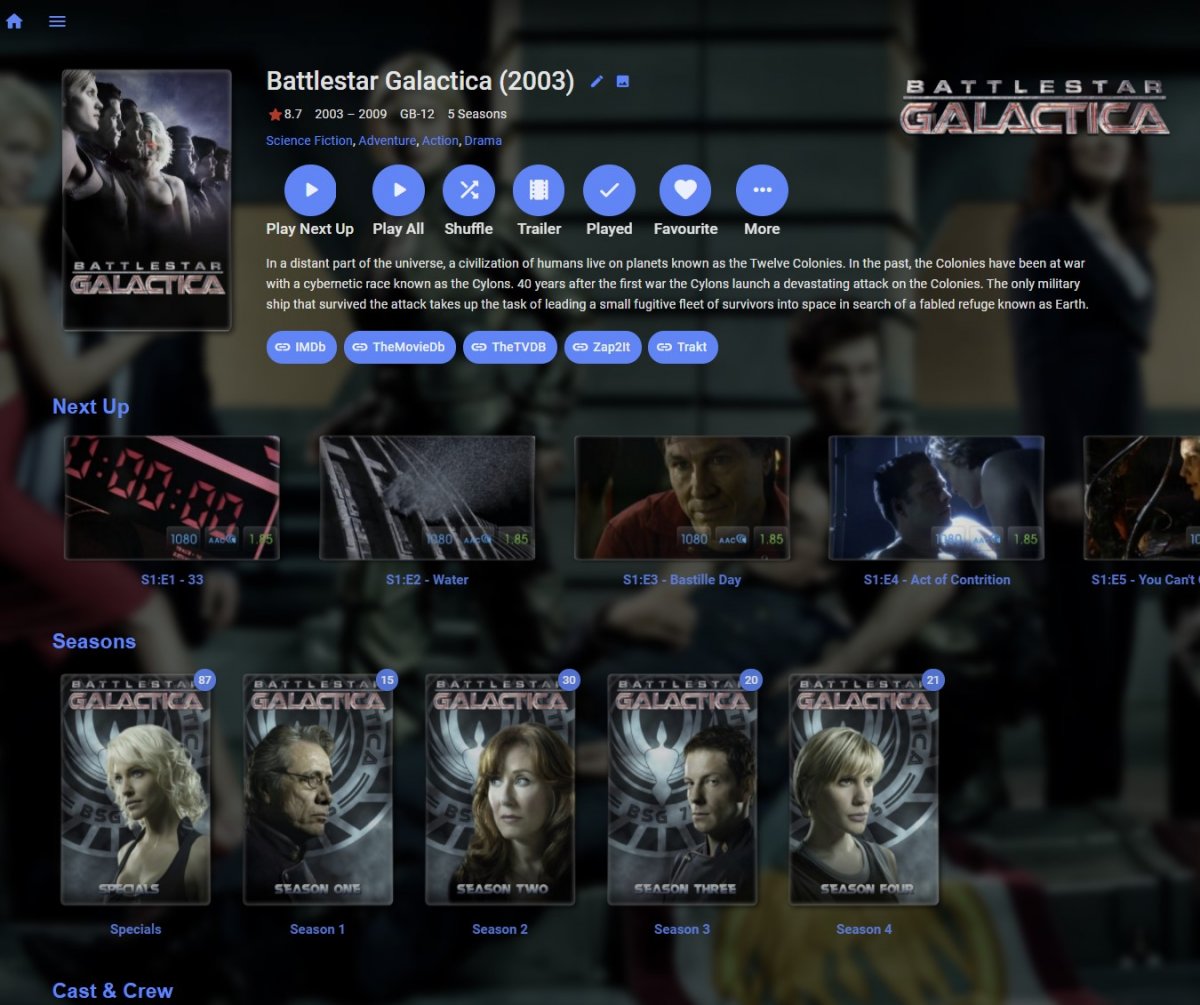This screenshot has height=1005, width=1200.
Task: Click the 'S1:E1 - 33' title text
Action: (x=172, y=580)
